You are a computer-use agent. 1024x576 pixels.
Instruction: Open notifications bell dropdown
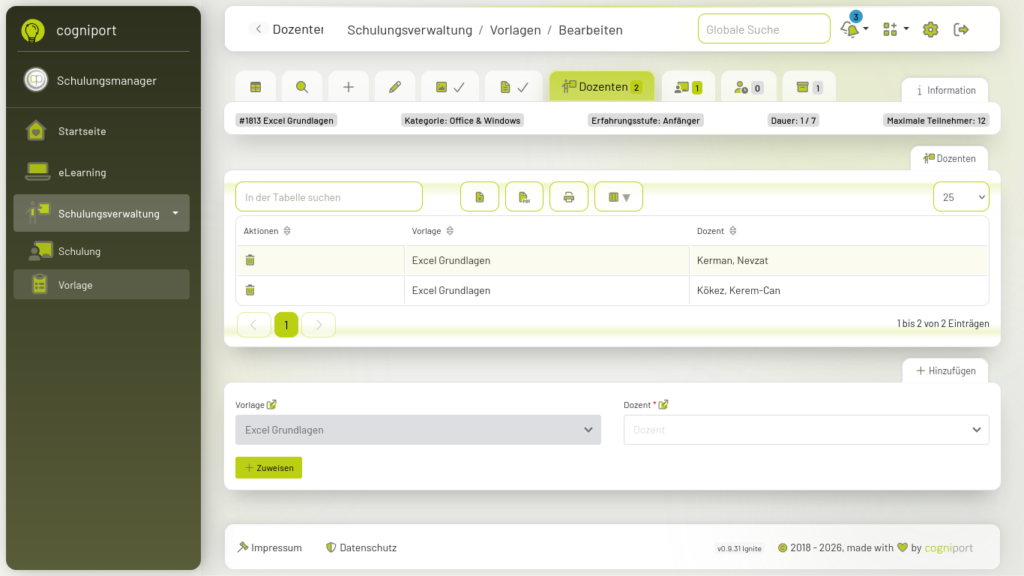coord(854,29)
